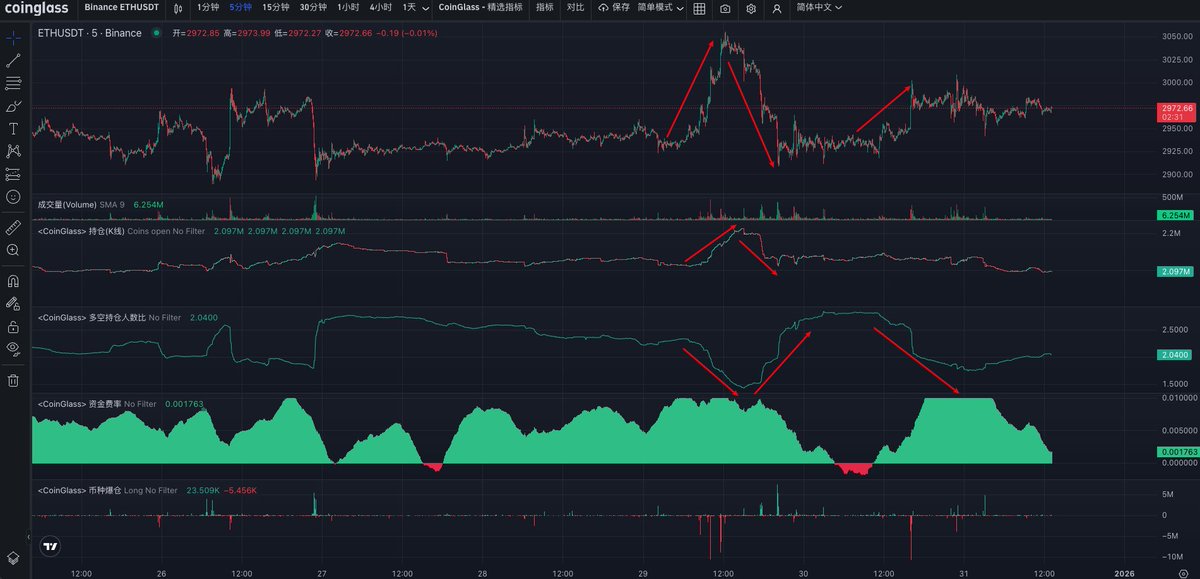This screenshot has width=1200, height=579.
Task: Toggle lock all drawing tools
Action: 13,326
